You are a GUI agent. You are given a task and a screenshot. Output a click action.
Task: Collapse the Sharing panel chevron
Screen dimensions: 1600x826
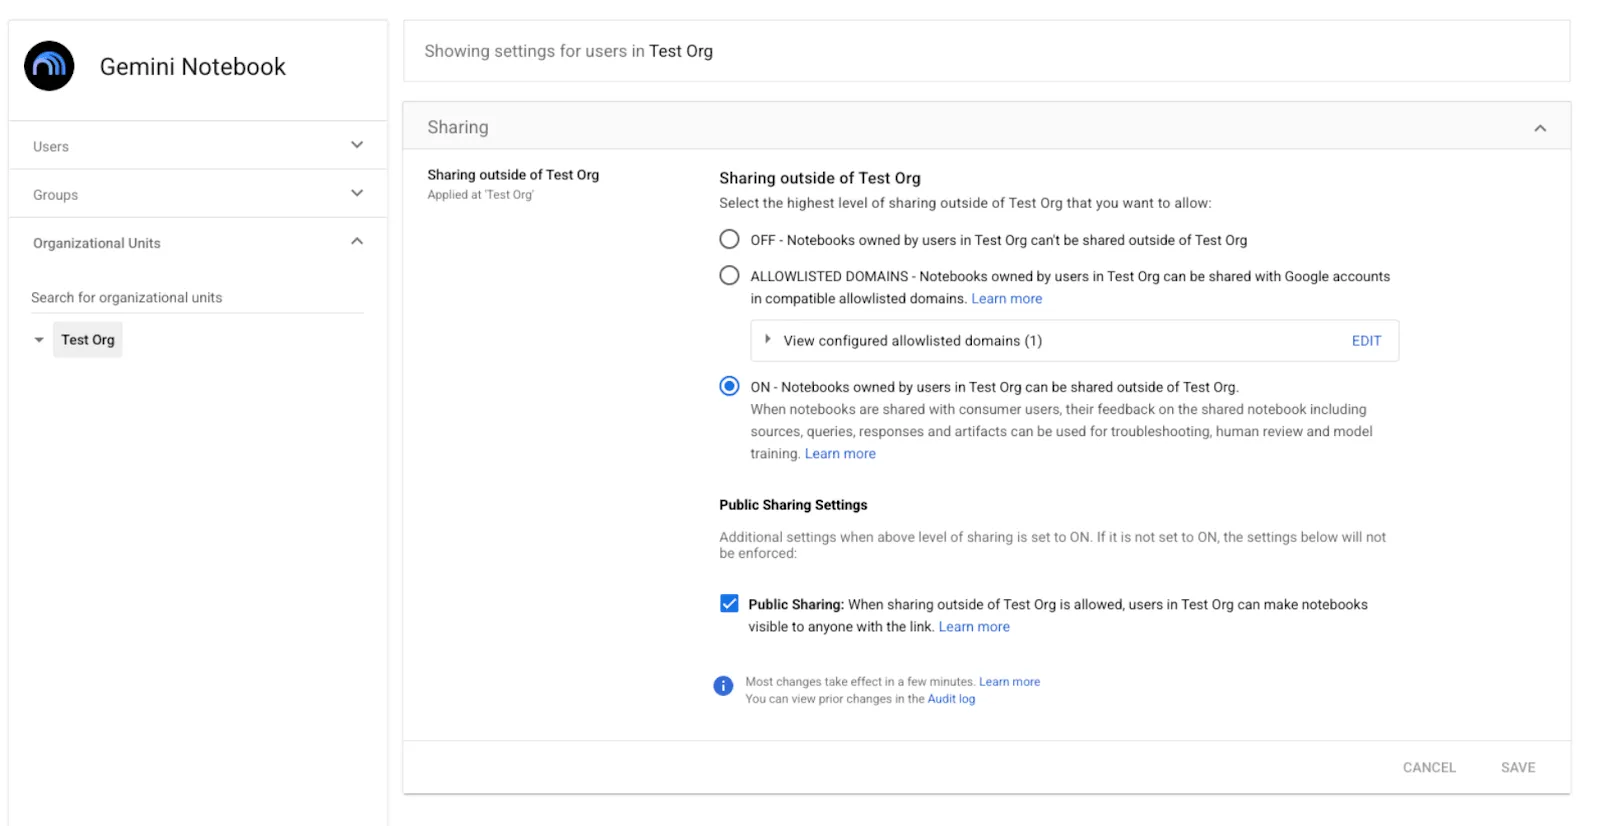pyautogui.click(x=1540, y=128)
